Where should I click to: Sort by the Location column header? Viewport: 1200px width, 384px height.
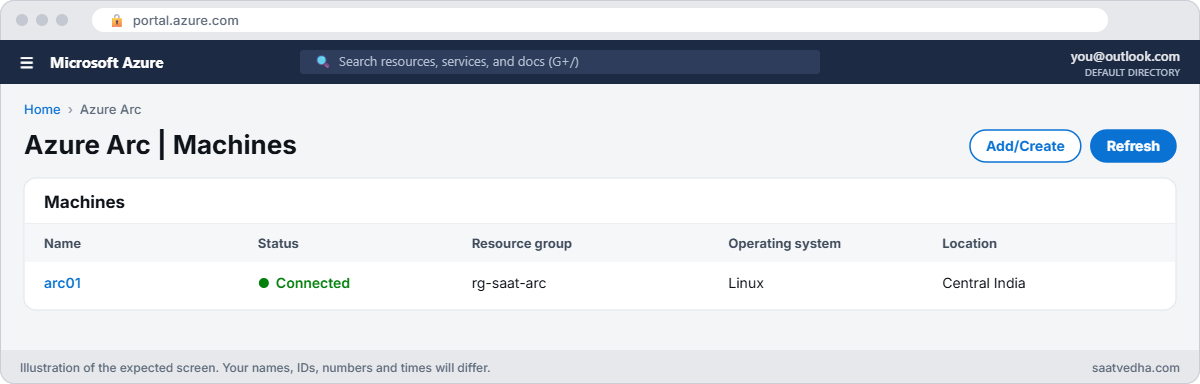point(969,243)
